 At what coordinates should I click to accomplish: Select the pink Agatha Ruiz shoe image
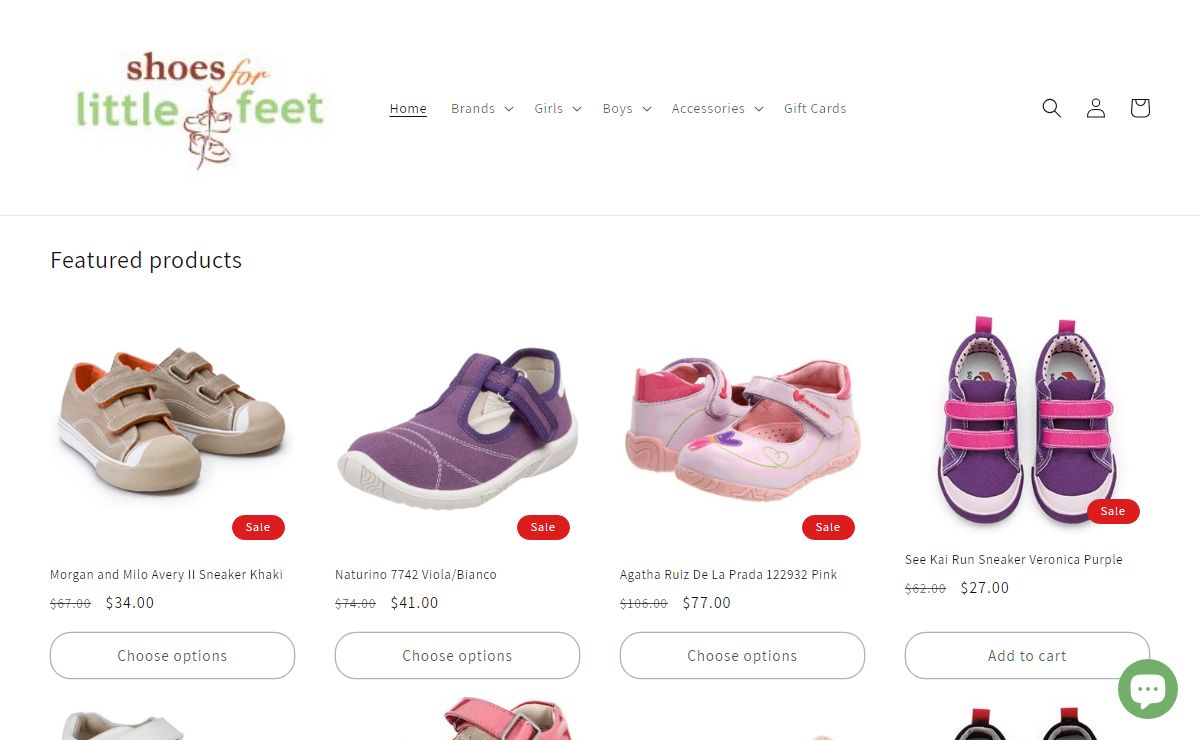742,425
